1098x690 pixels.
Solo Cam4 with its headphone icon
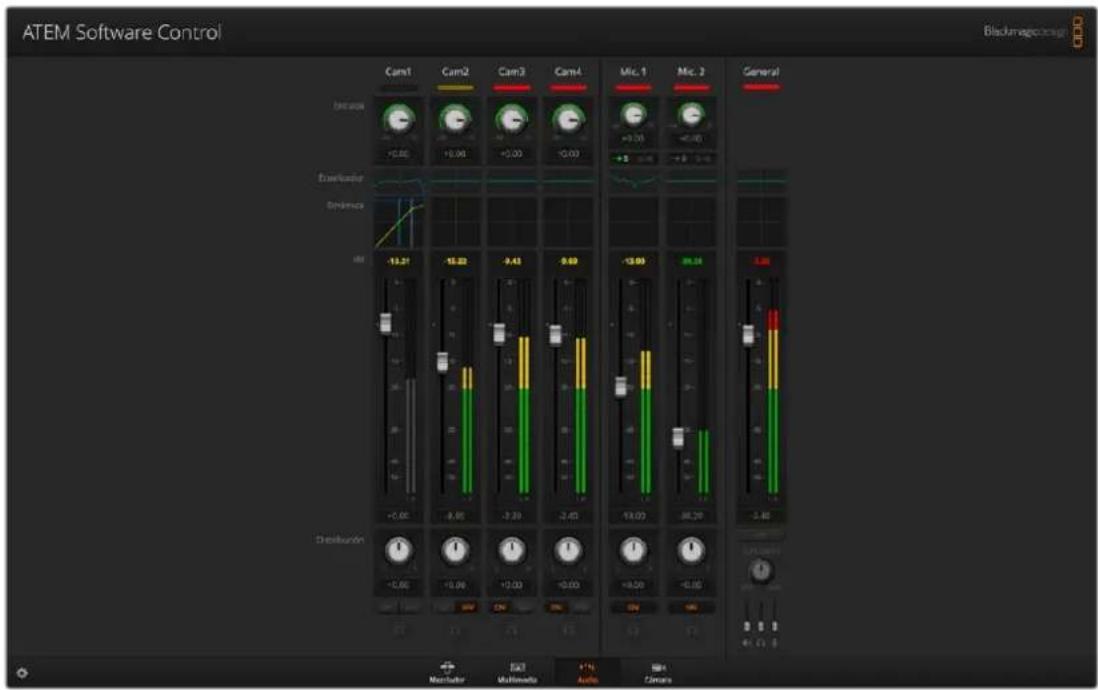point(569,630)
